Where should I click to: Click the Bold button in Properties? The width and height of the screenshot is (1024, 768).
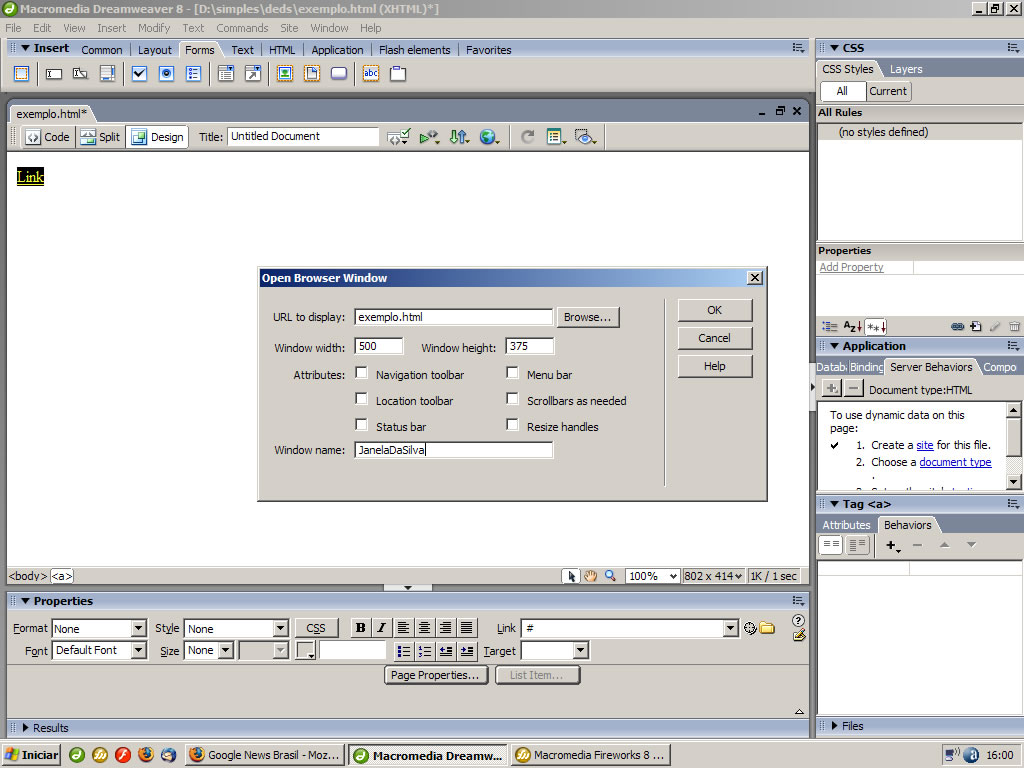(360, 628)
